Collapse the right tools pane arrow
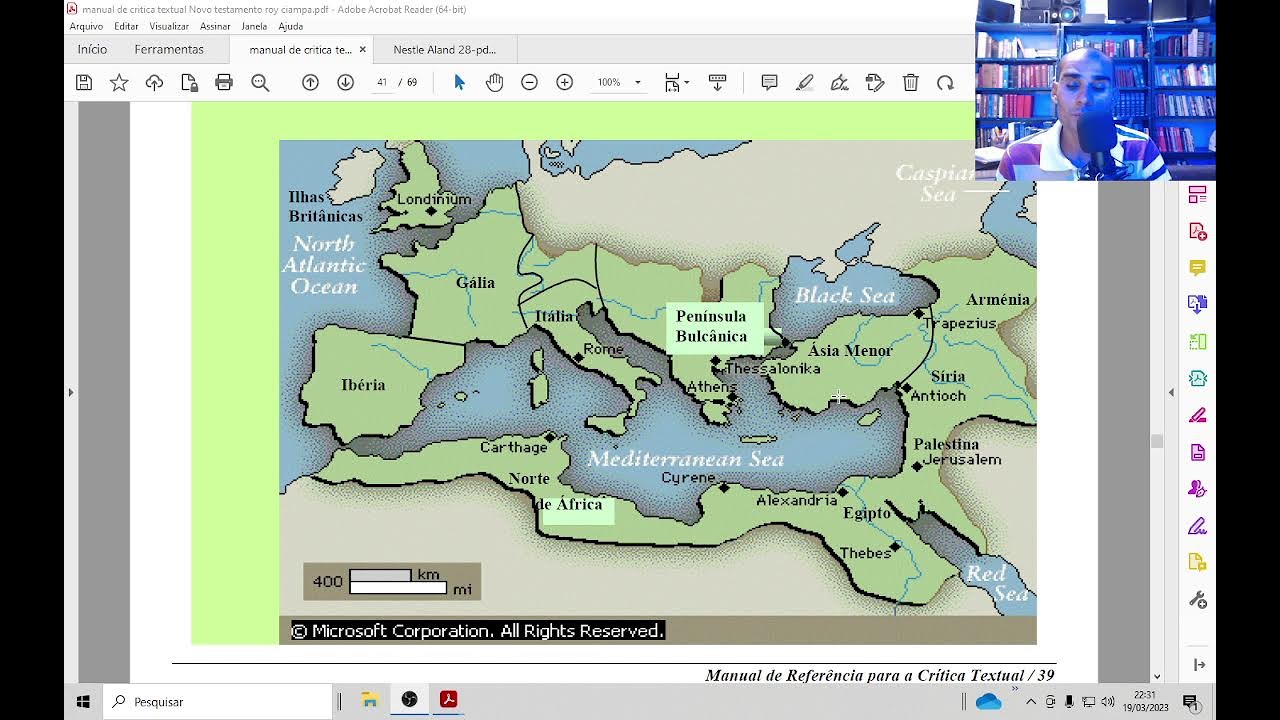Viewport: 1280px width, 720px height. [1171, 392]
